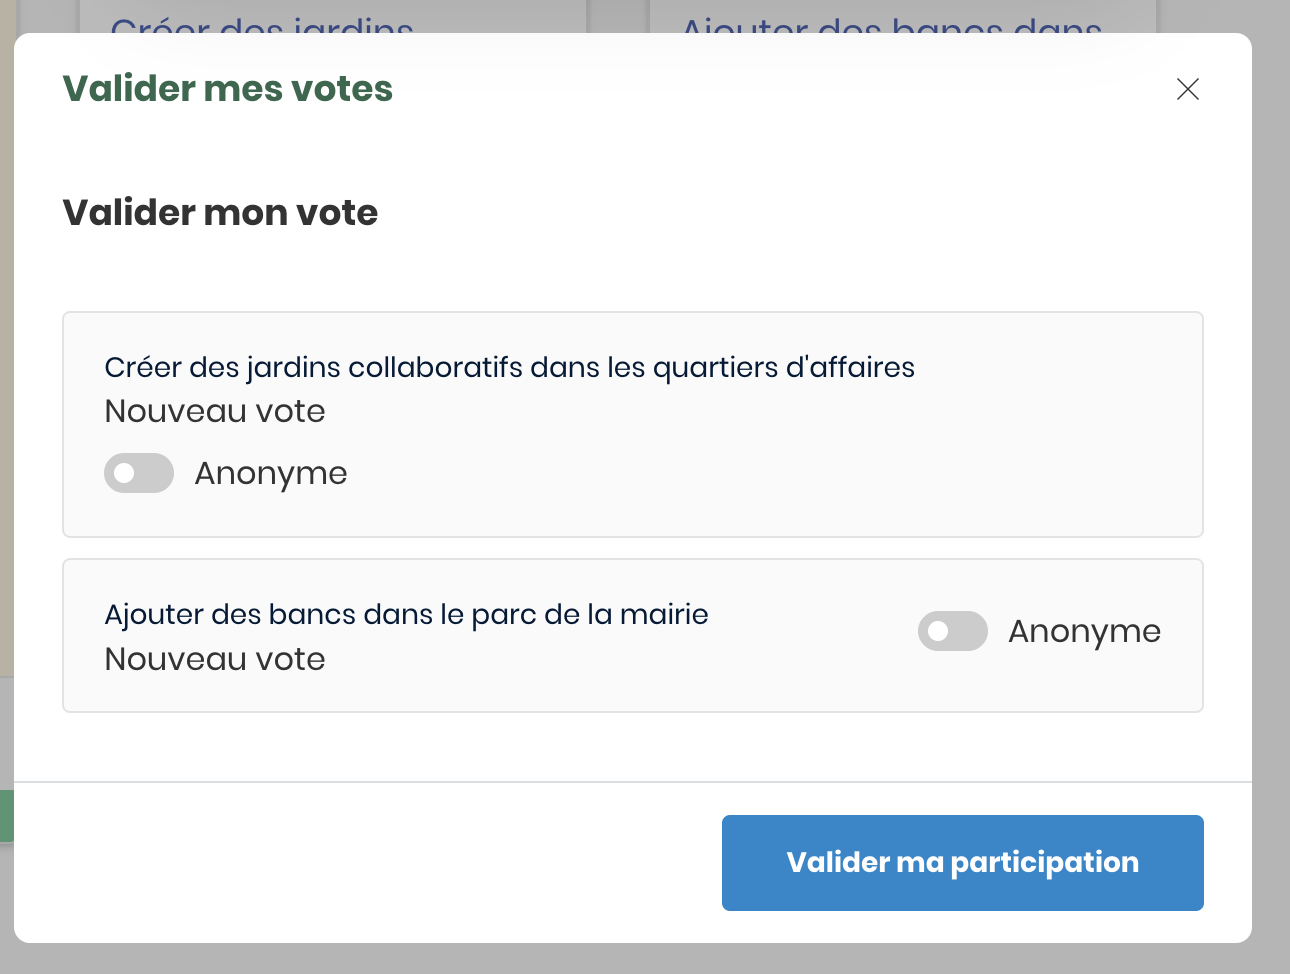Select the 'Créer des jardins collaboratifs' vote title

pyautogui.click(x=509, y=367)
